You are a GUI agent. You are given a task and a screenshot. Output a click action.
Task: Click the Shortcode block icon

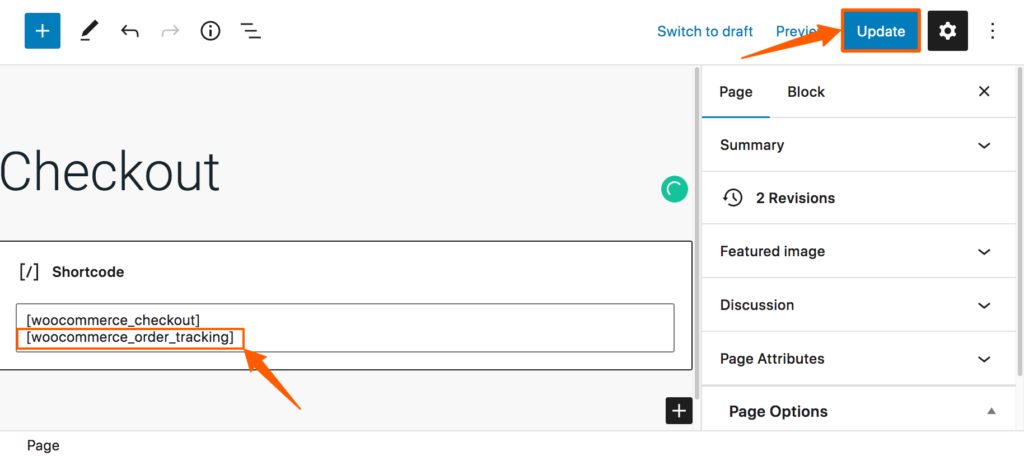coord(29,272)
